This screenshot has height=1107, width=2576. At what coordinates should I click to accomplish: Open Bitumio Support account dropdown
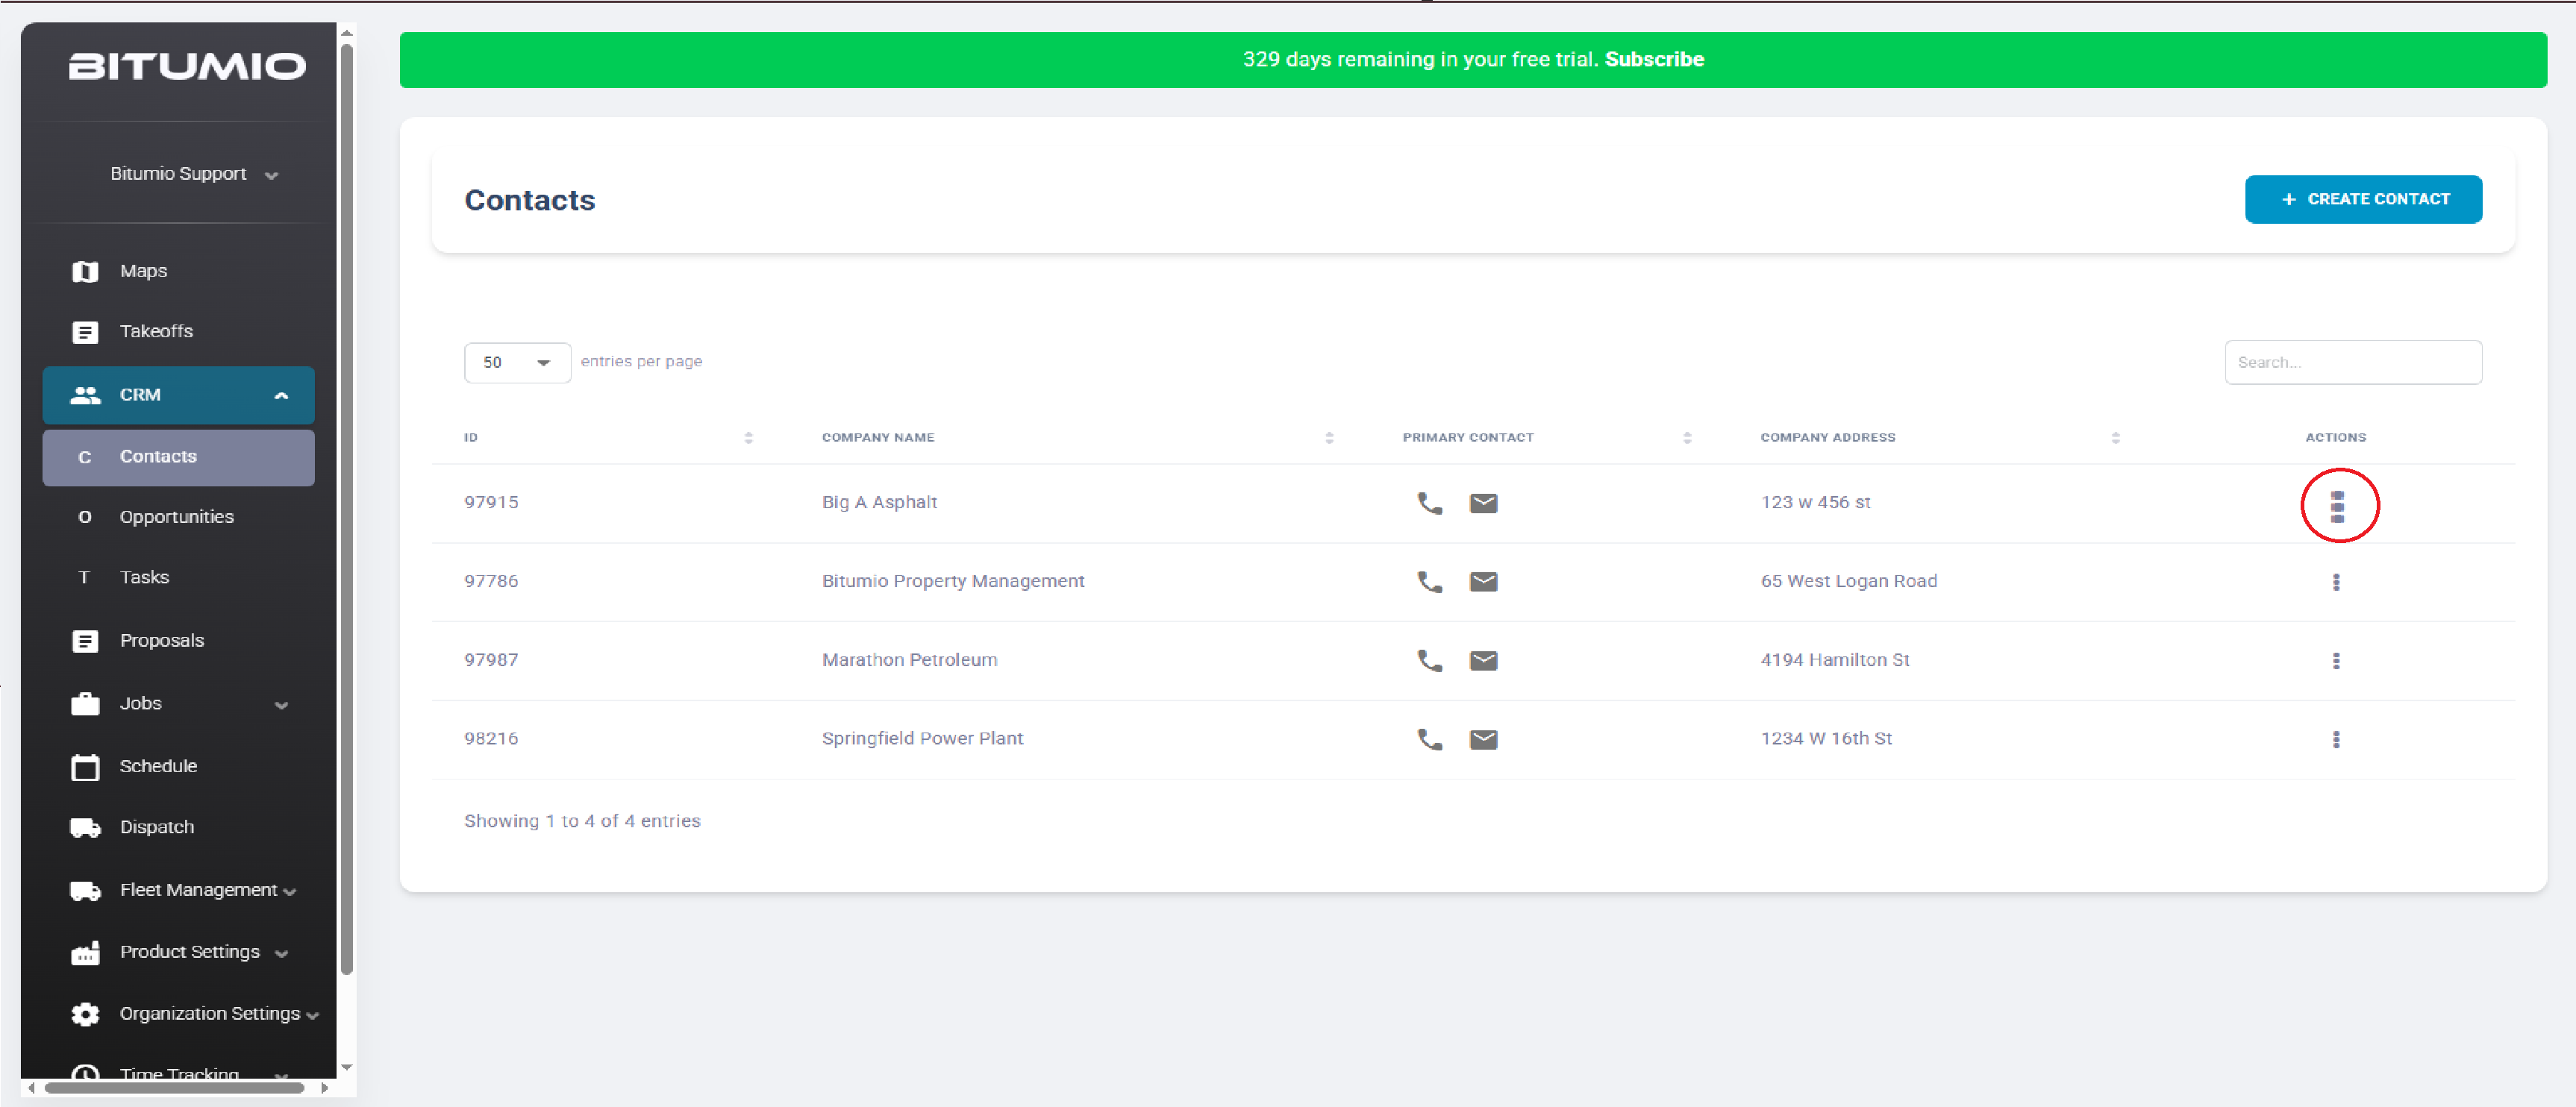tap(193, 174)
